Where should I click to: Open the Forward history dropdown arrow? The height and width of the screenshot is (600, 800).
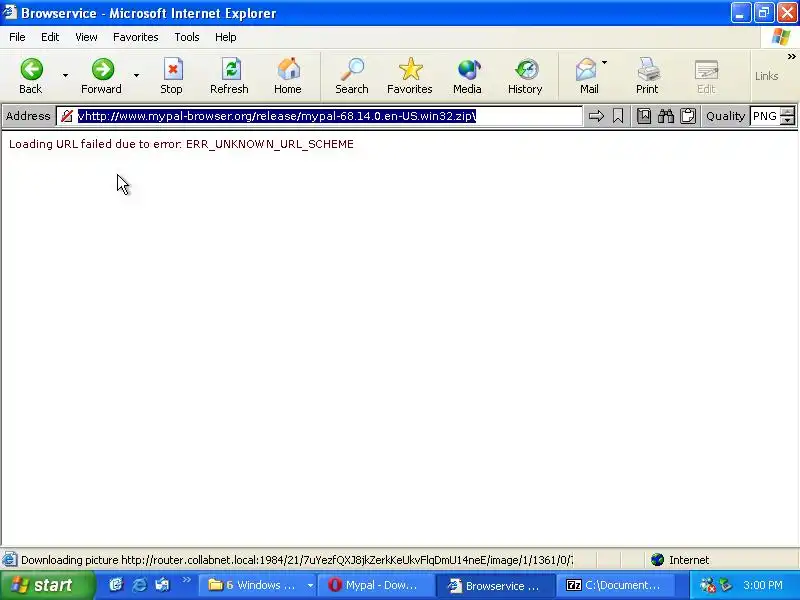tap(136, 76)
